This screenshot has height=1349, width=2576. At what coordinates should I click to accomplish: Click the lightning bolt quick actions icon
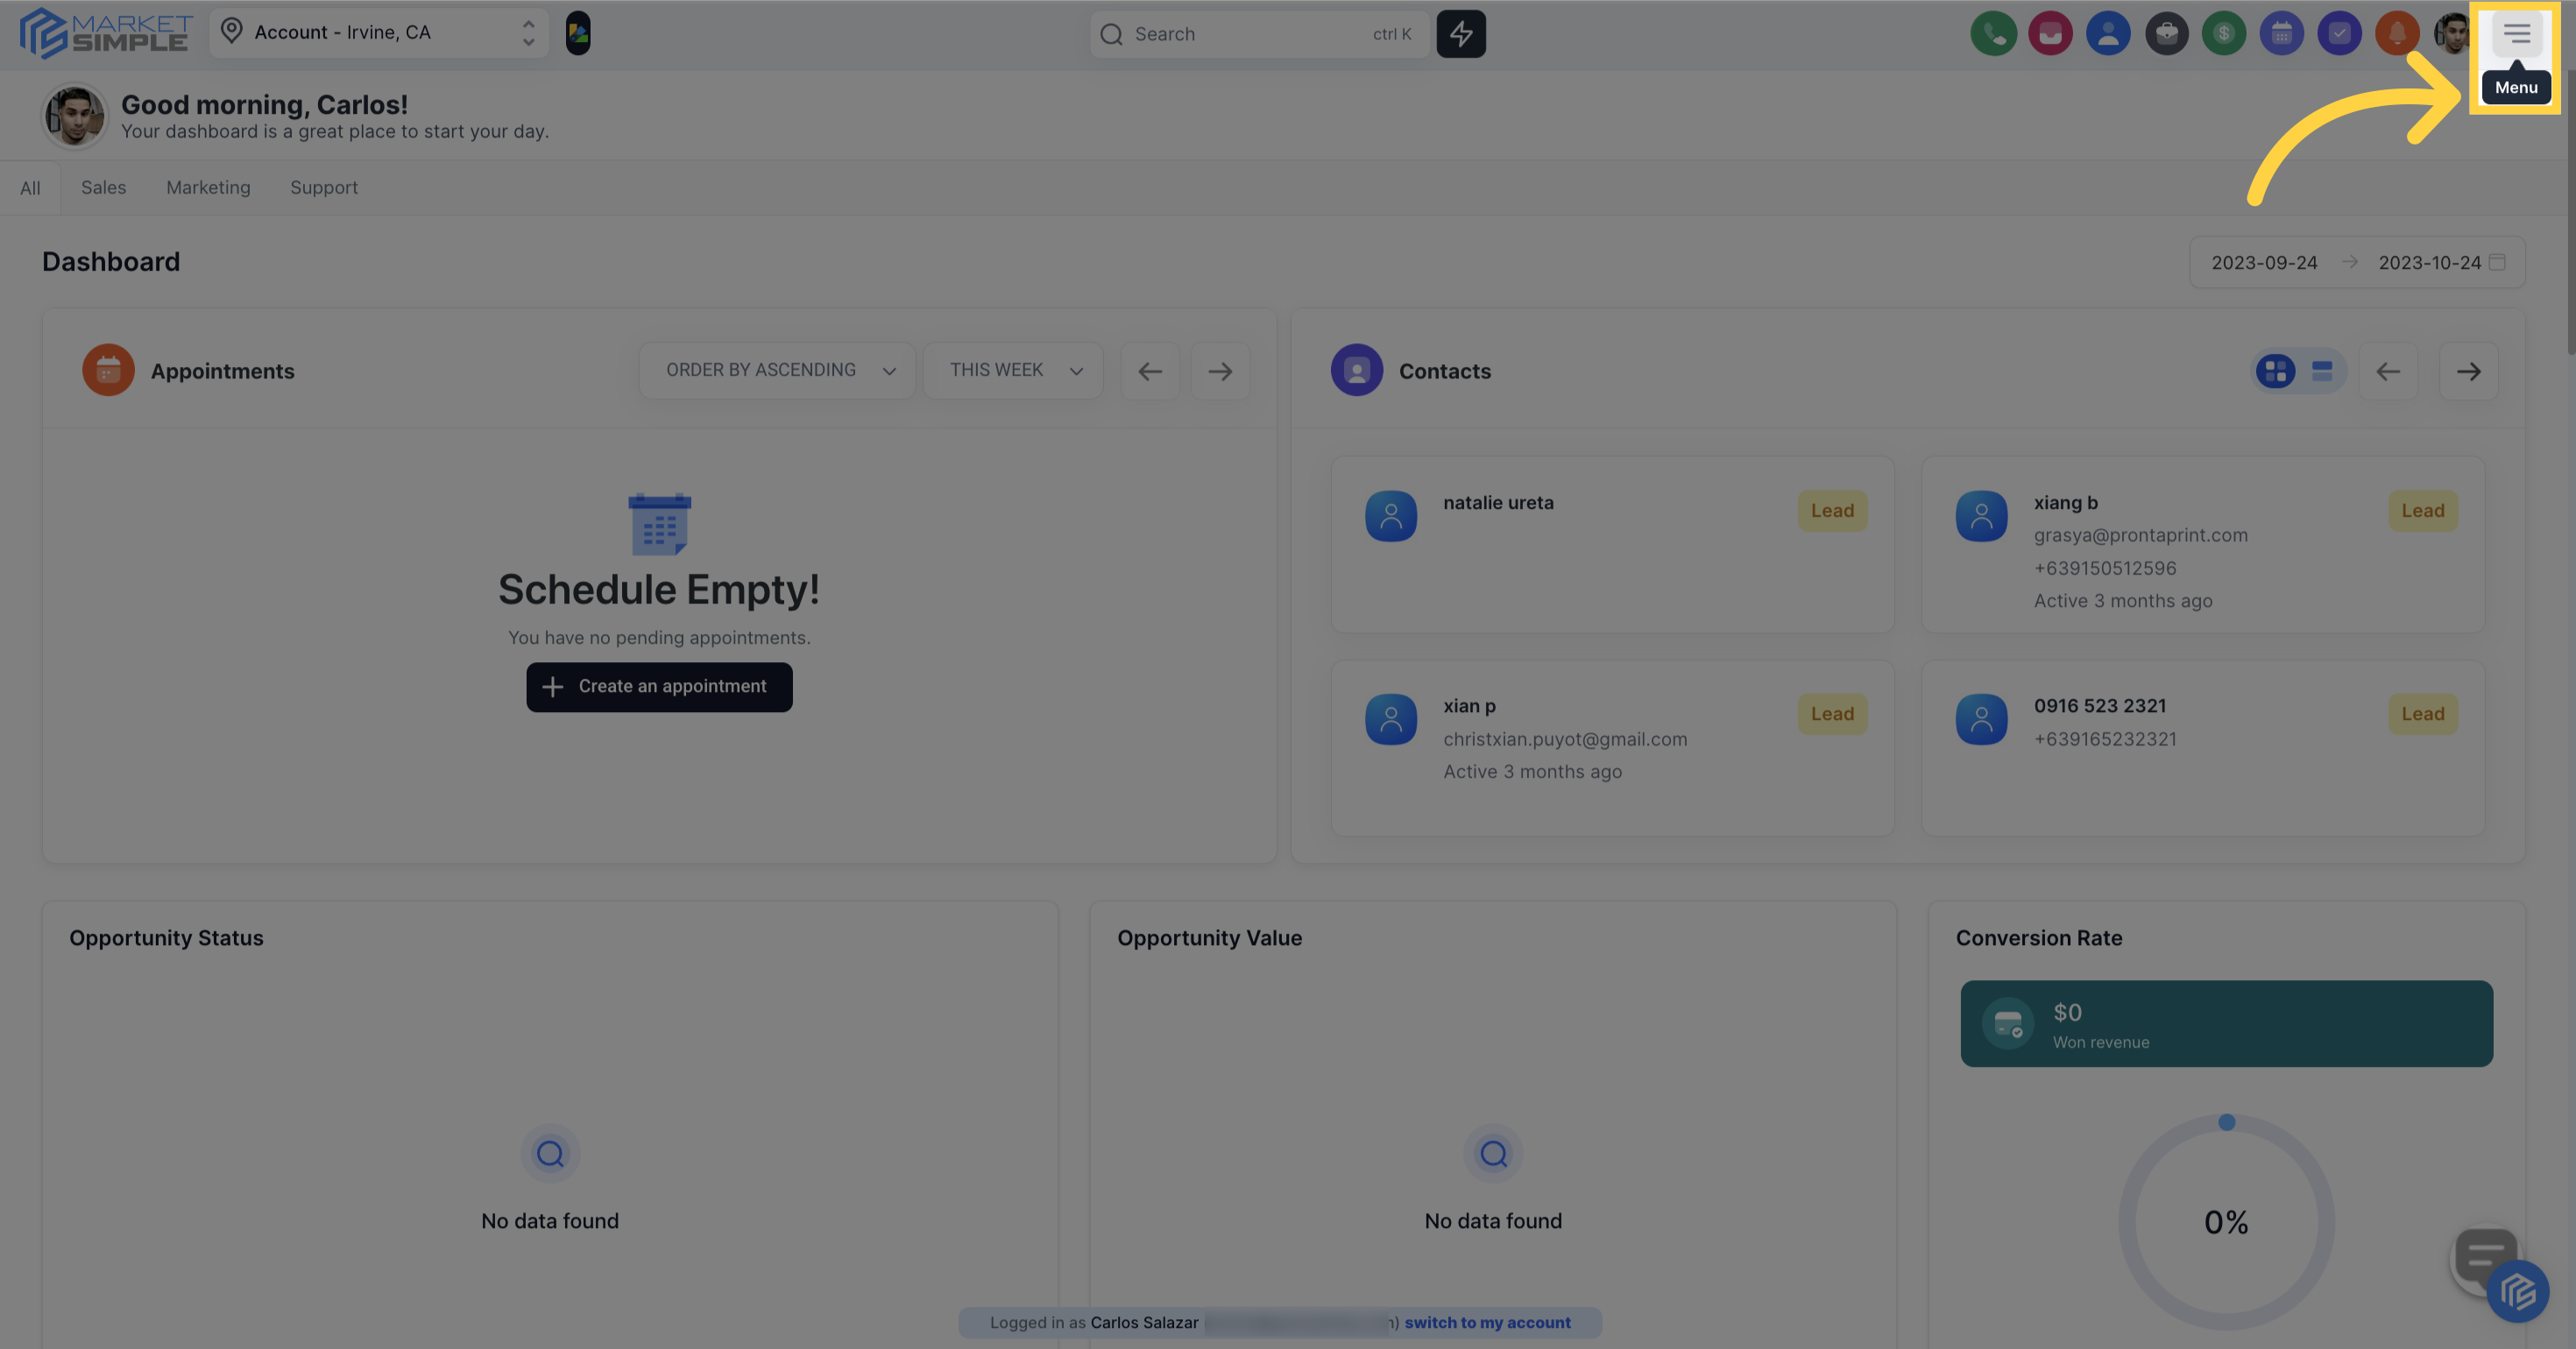(1461, 34)
